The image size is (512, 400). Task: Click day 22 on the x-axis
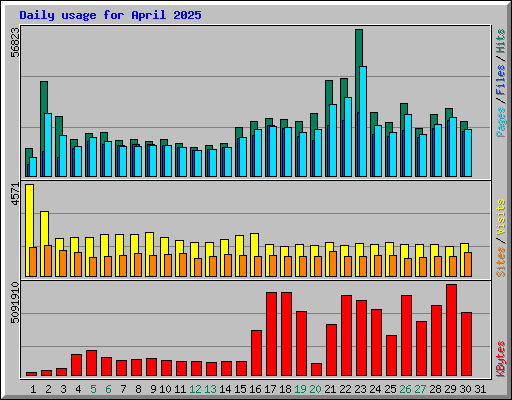345,389
